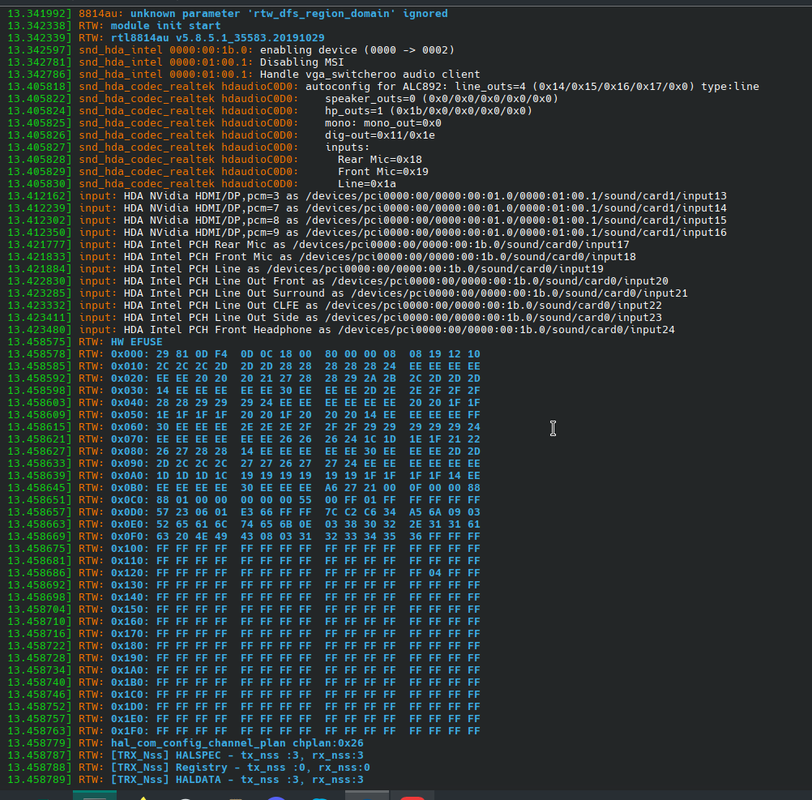812x800 pixels.
Task: Click the EFUSE row labeled 0x150:
Action: (244, 609)
